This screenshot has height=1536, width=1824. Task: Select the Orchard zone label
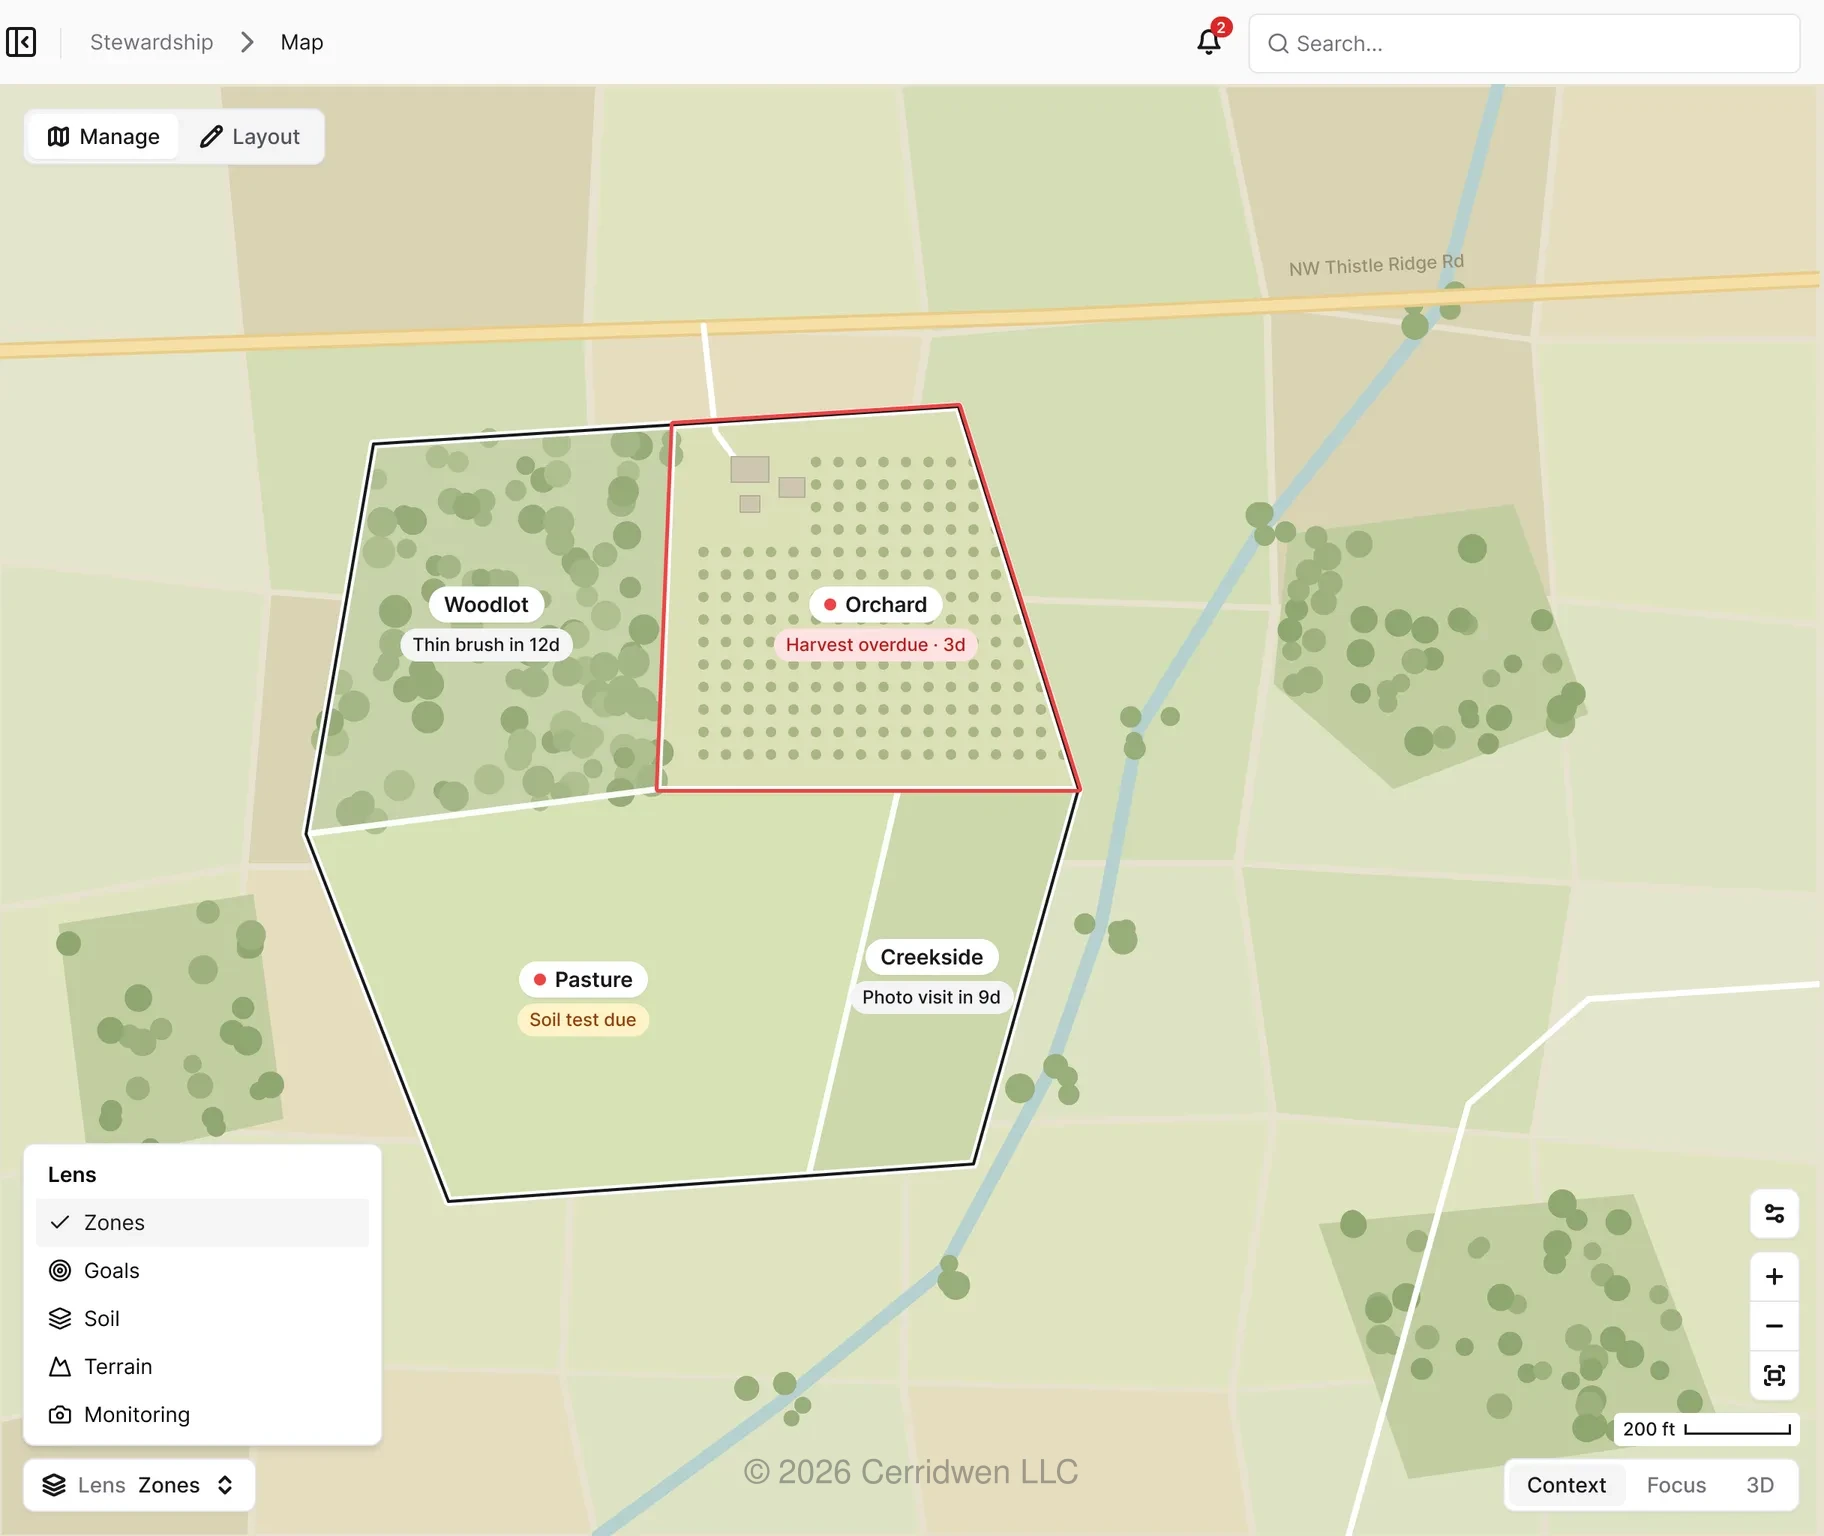875,604
